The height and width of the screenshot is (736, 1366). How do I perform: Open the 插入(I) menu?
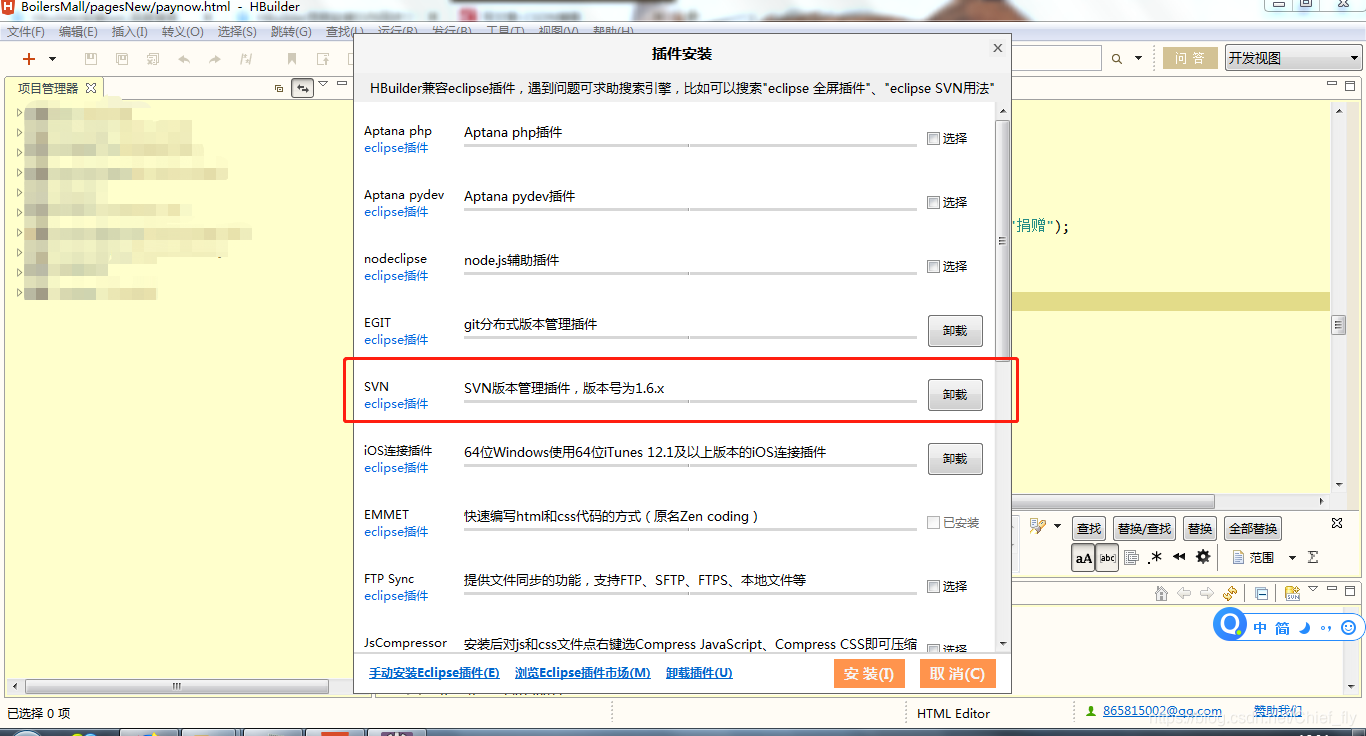point(130,32)
